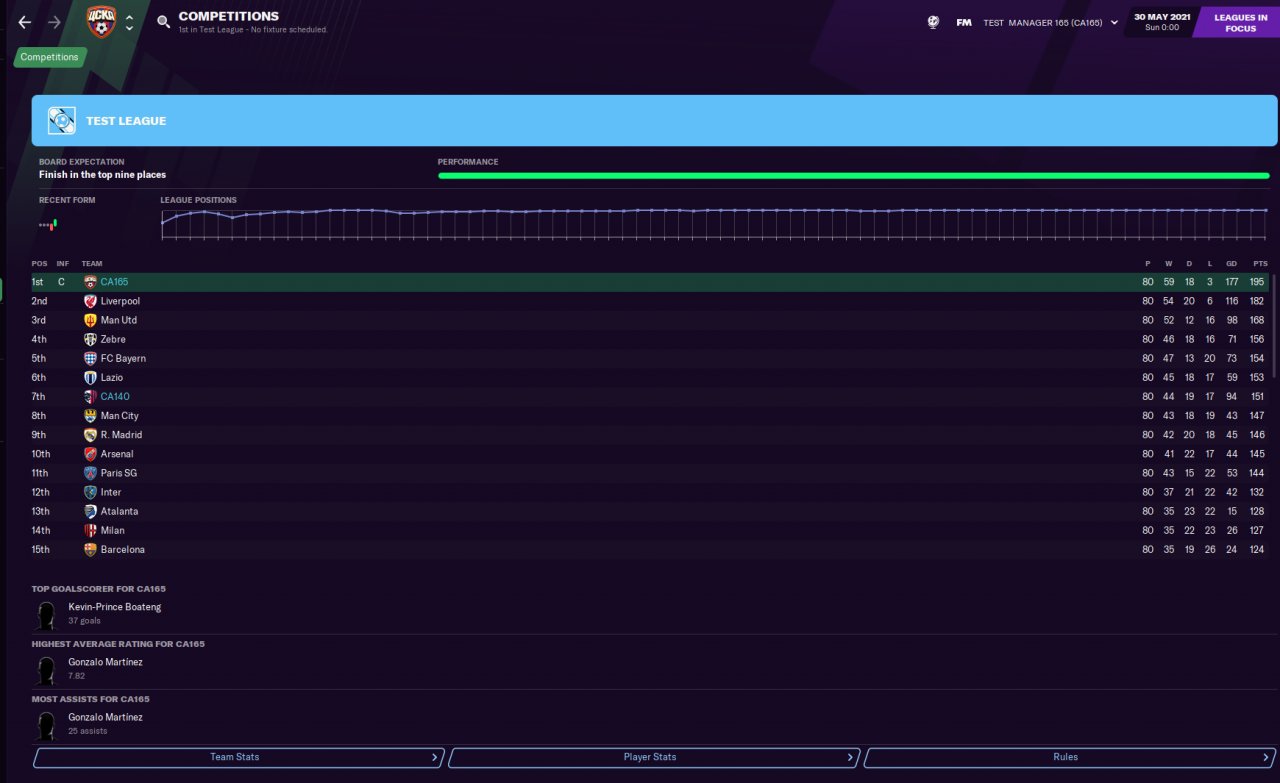
Task: Open the search magnifier icon
Action: tap(163, 22)
